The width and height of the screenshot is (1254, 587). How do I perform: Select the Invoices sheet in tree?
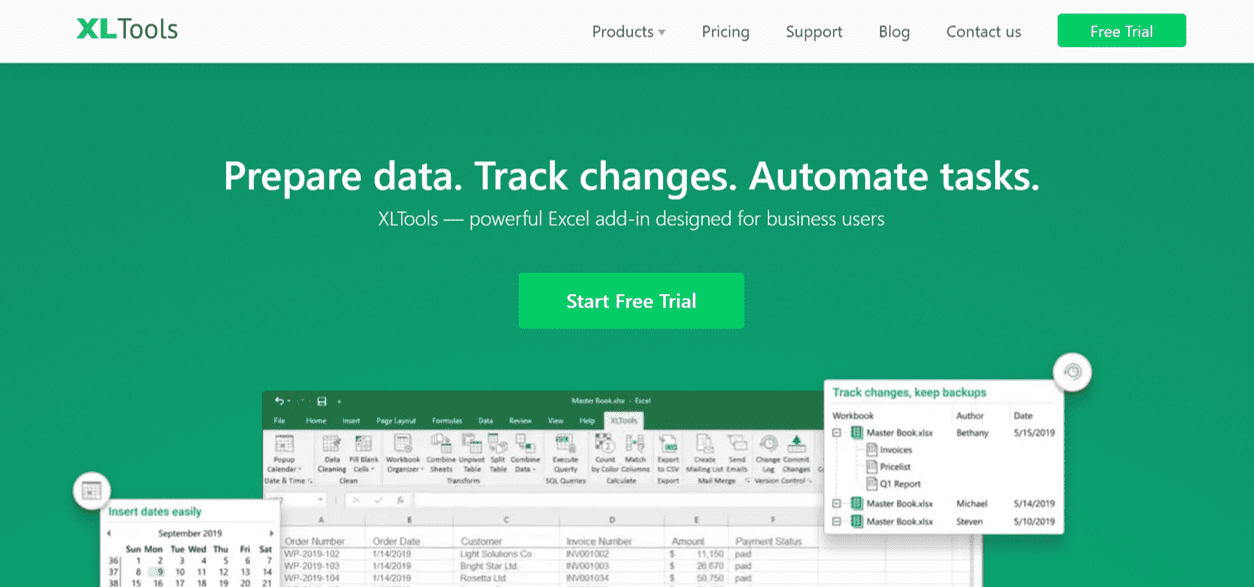(889, 450)
